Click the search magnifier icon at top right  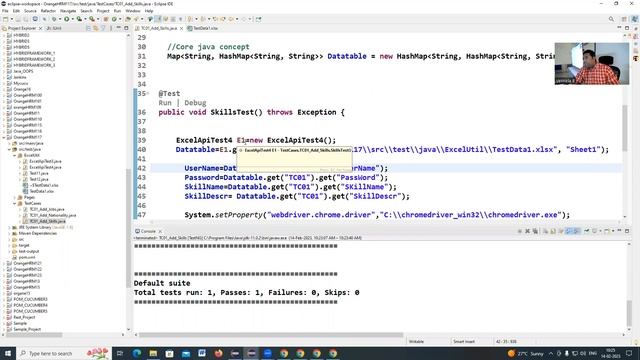pyautogui.click(x=611, y=19)
